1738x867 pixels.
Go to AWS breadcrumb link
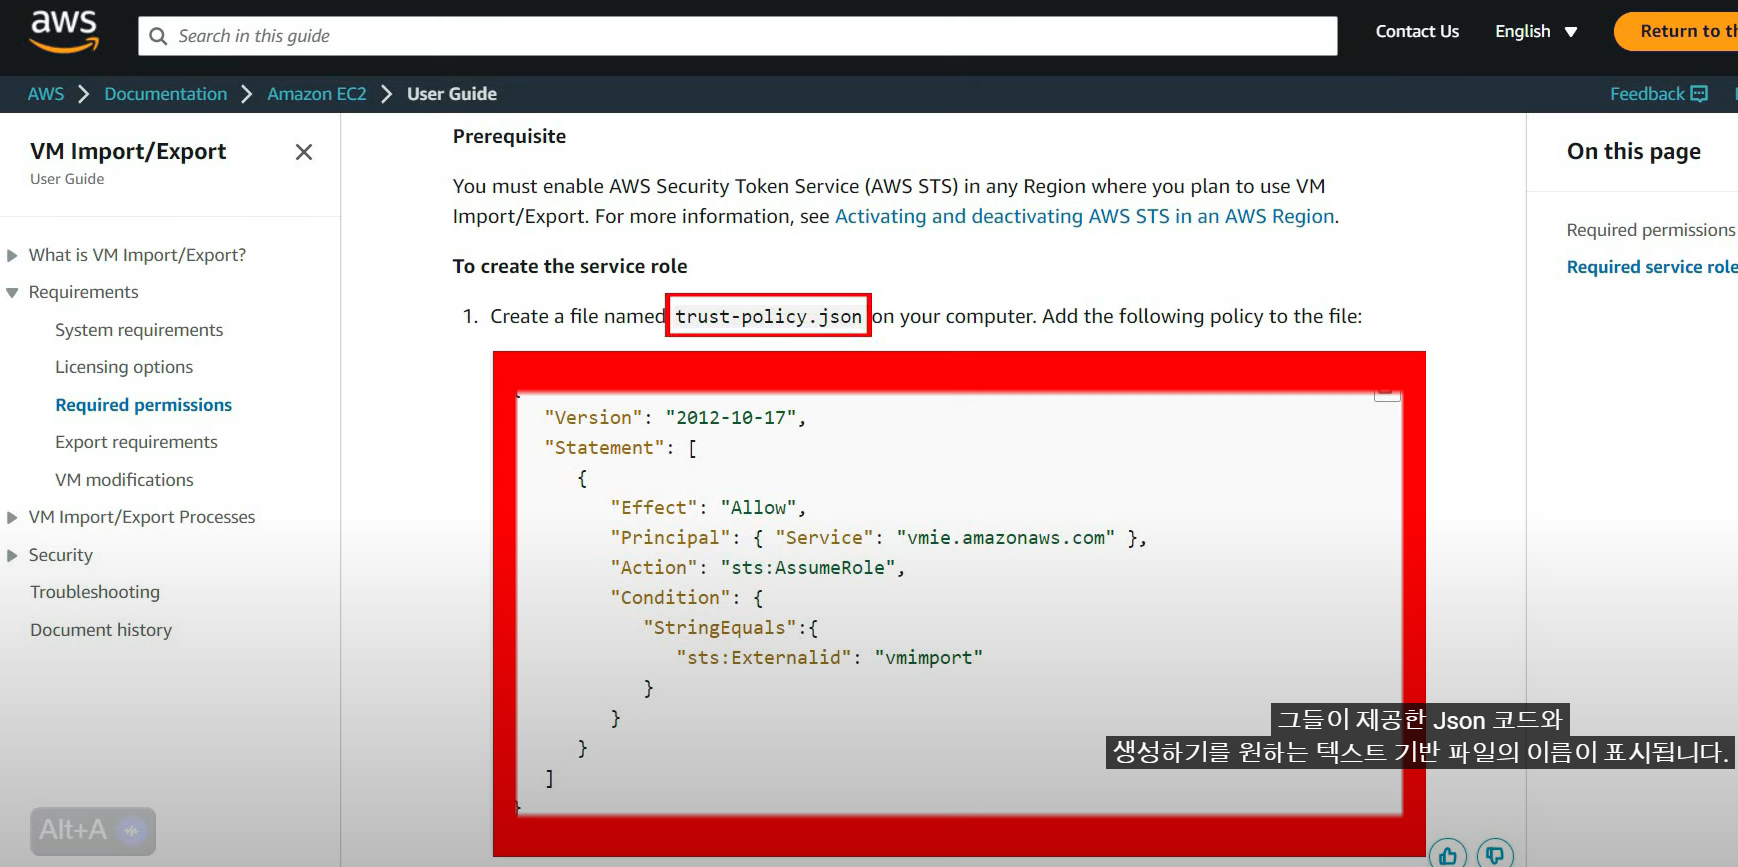pyautogui.click(x=46, y=94)
